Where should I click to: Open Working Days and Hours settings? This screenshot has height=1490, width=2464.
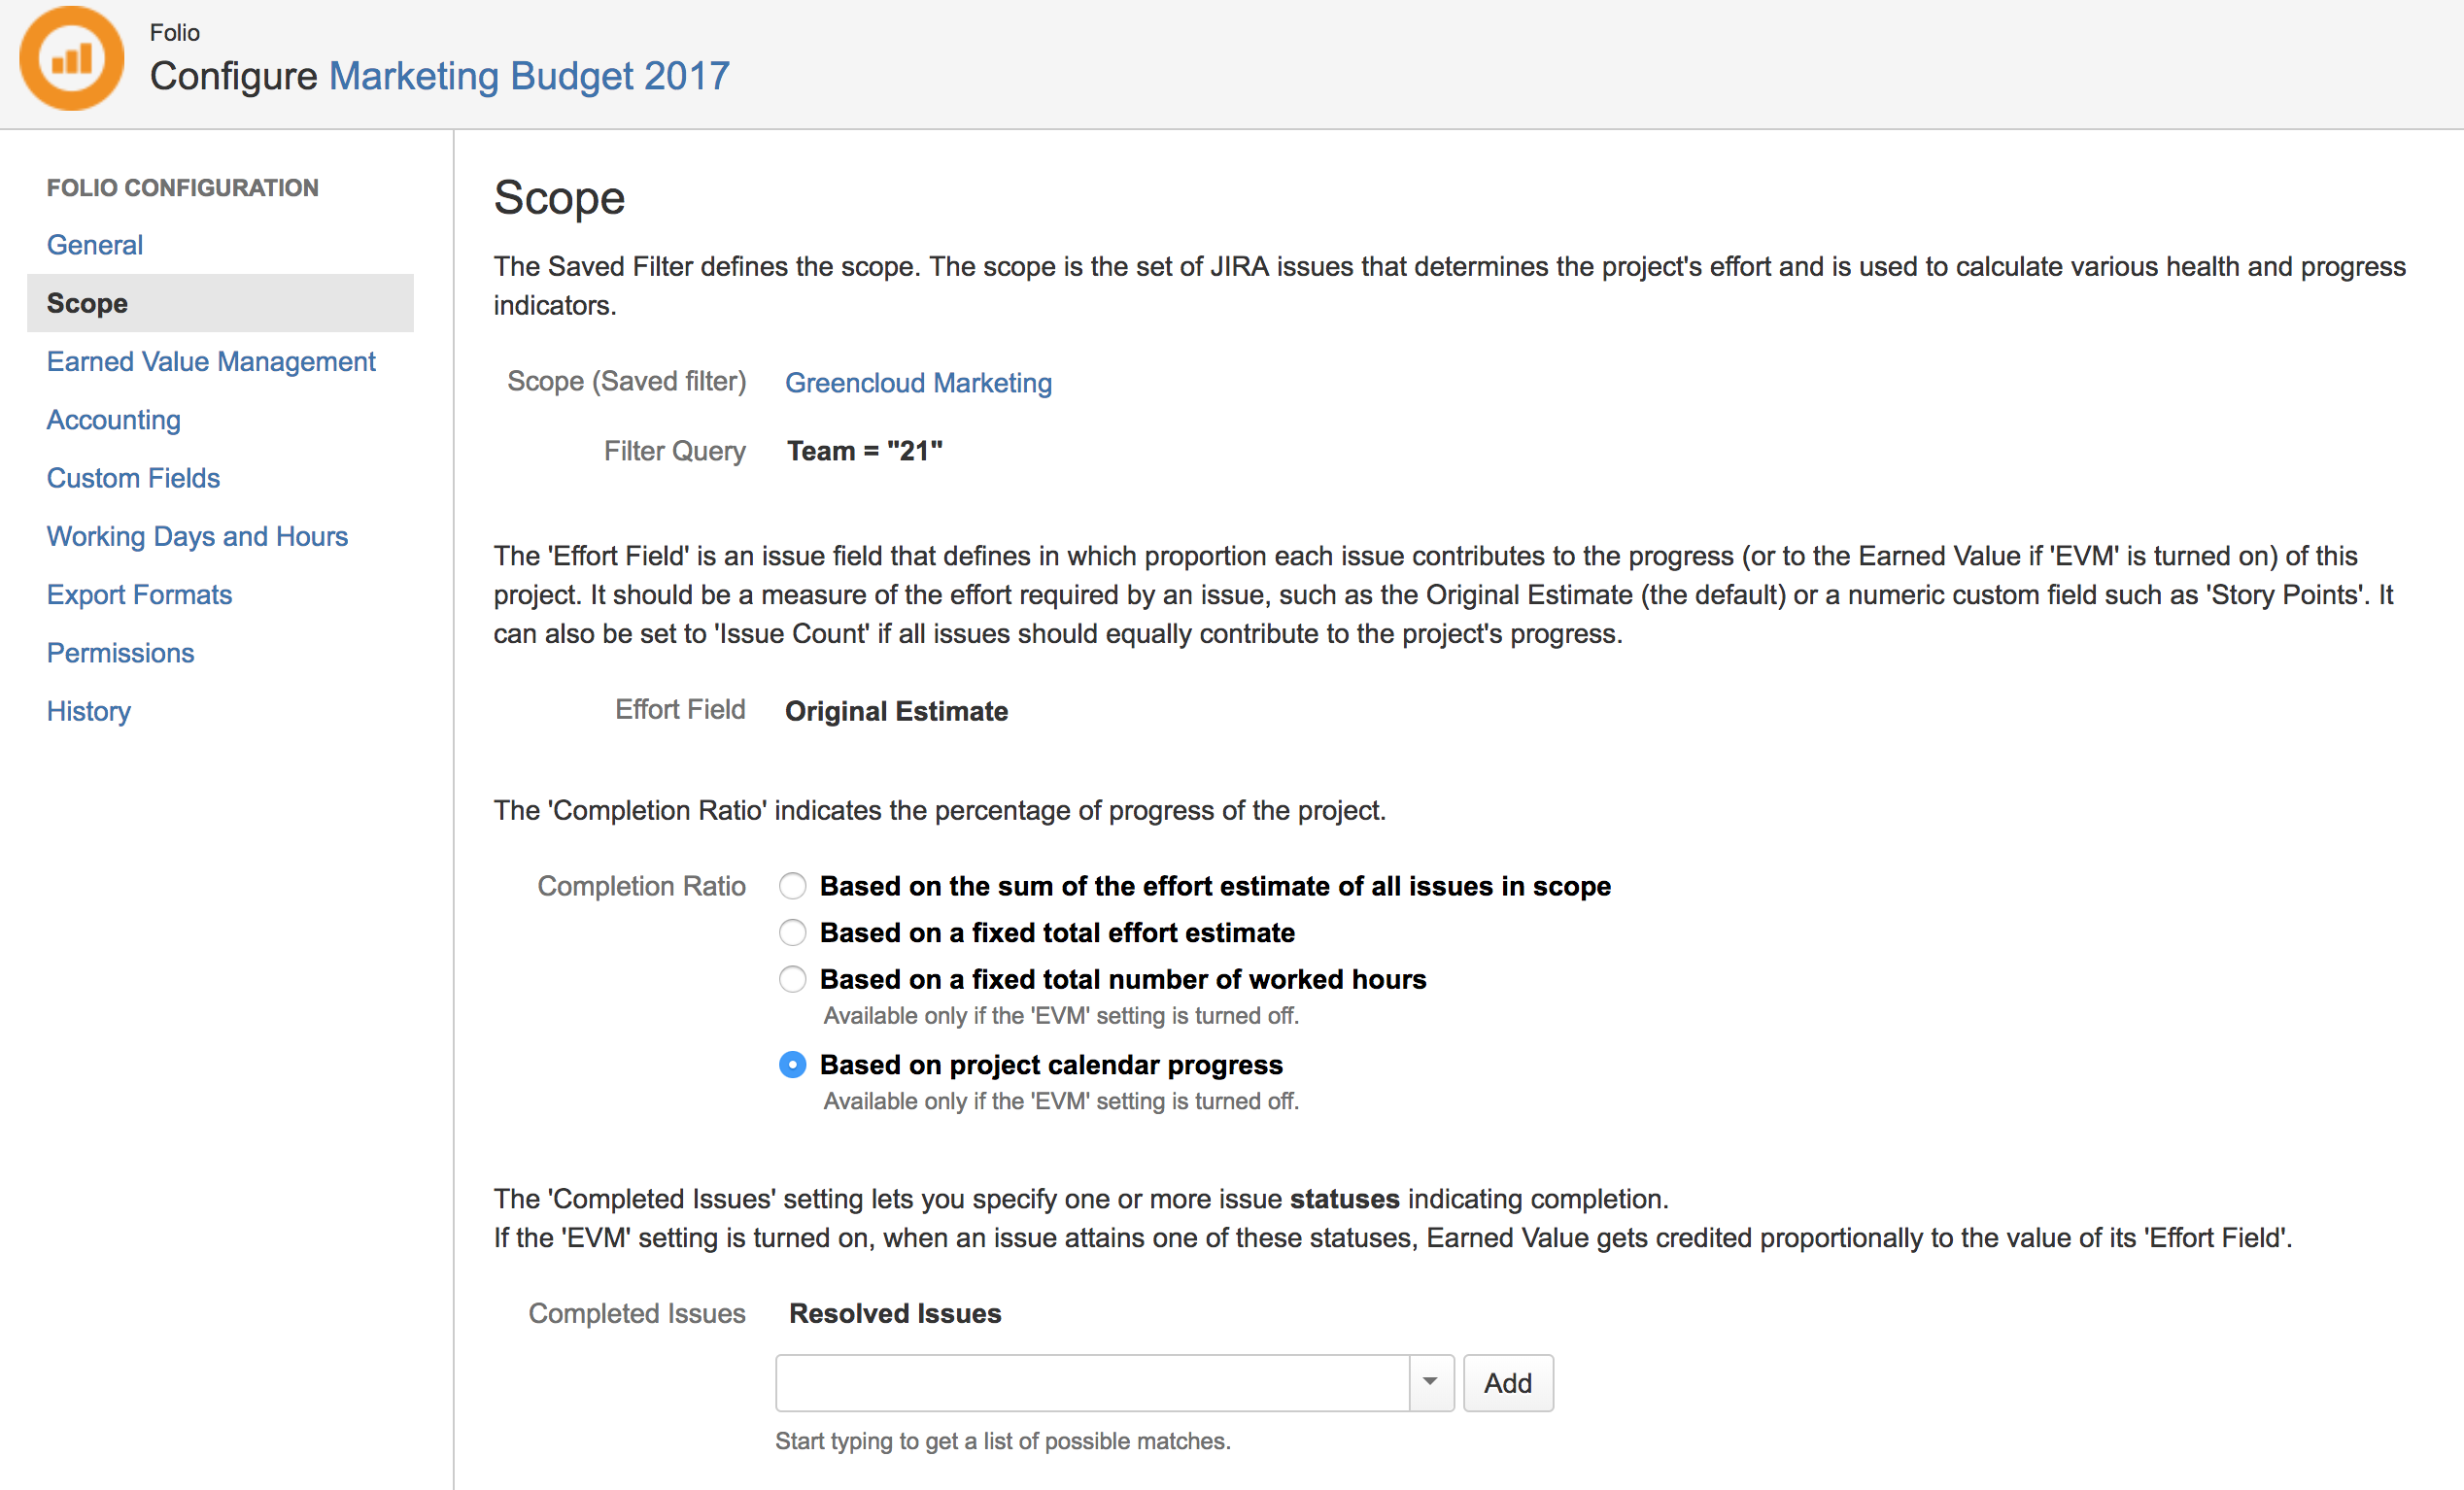coord(197,536)
